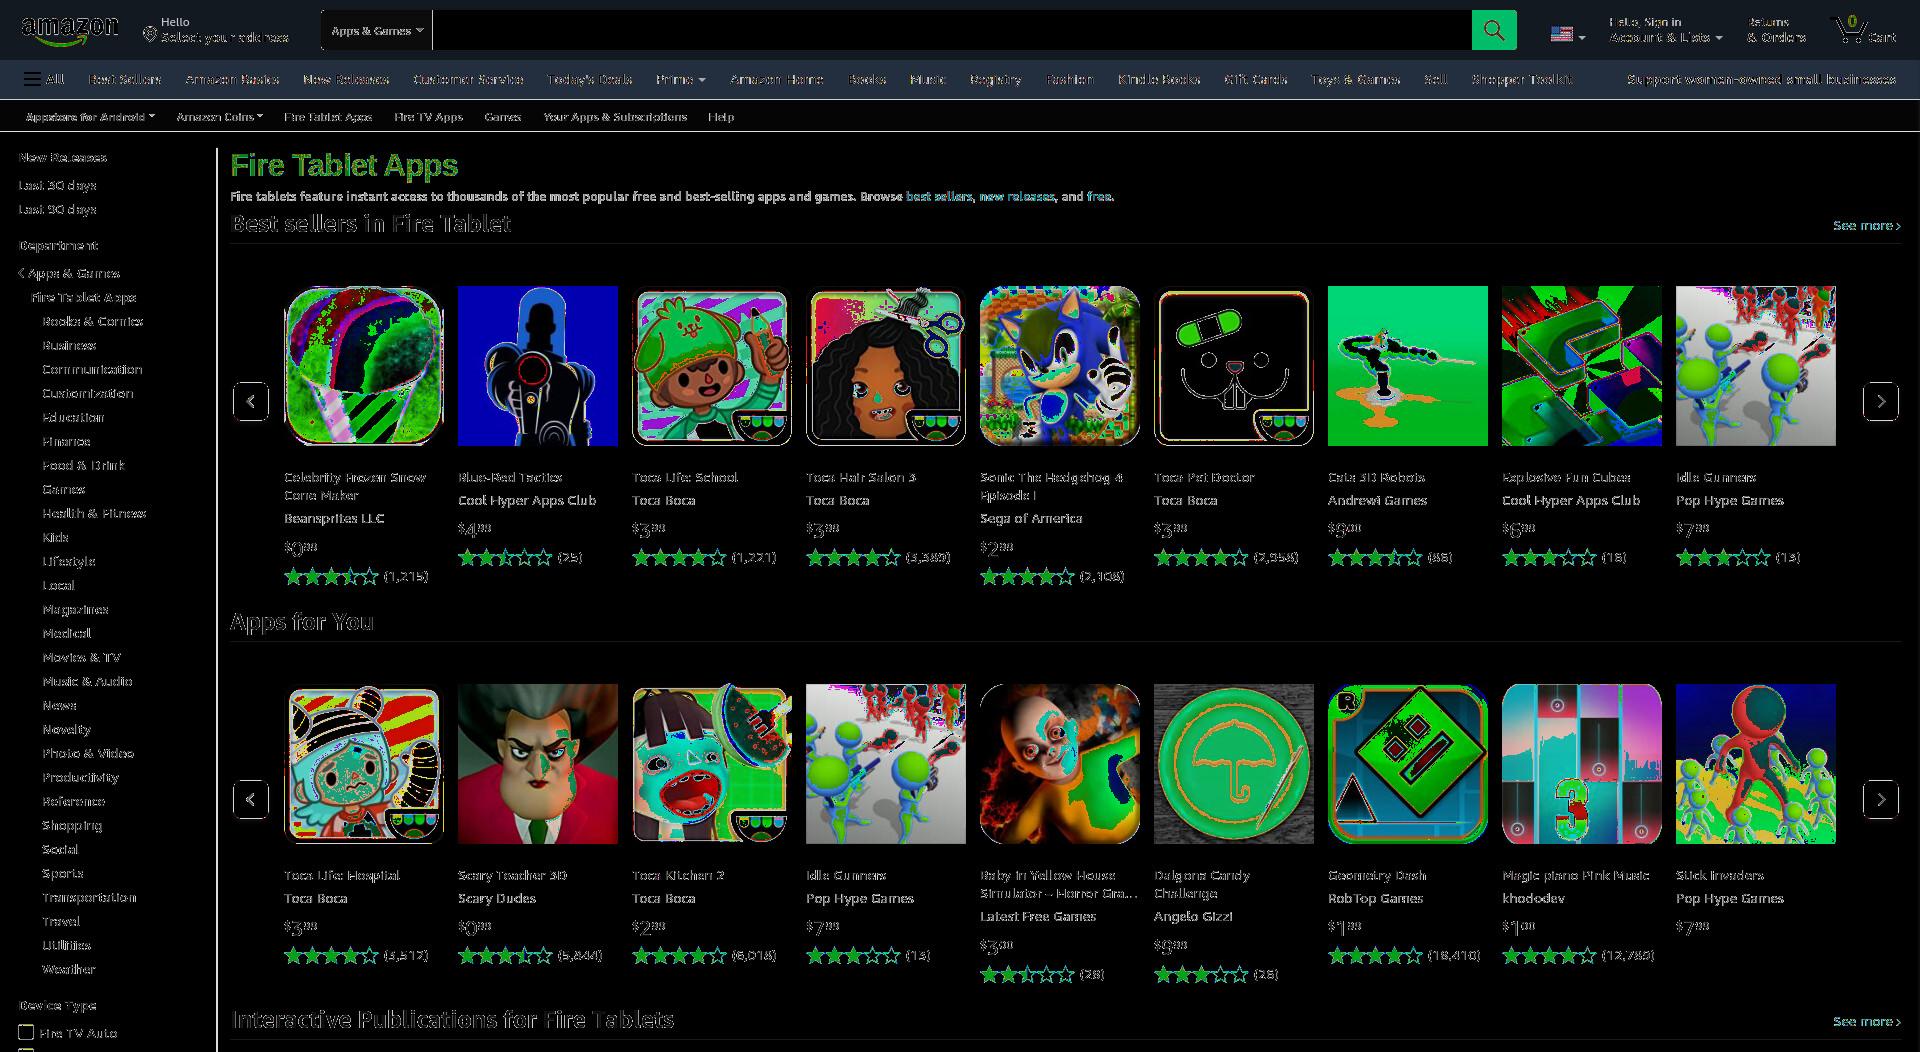The width and height of the screenshot is (1920, 1052).
Task: Click See more for Best sellers
Action: (1866, 225)
